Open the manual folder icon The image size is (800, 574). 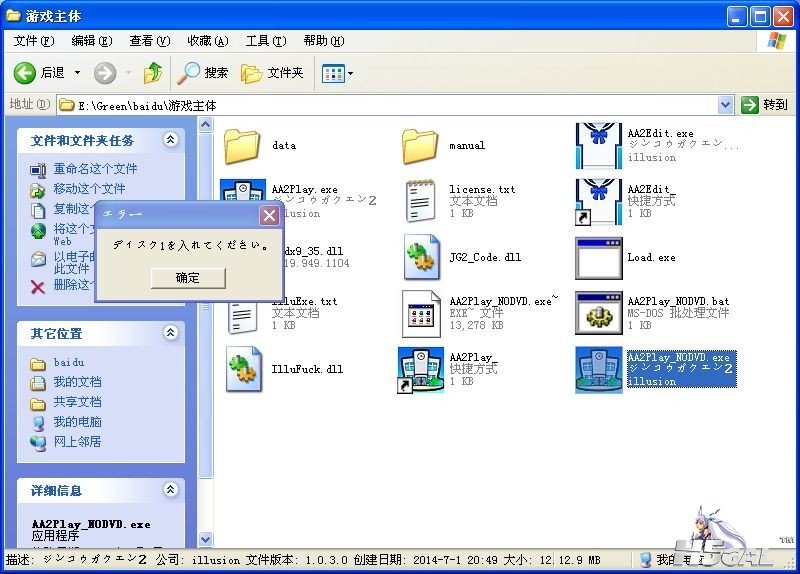click(419, 146)
